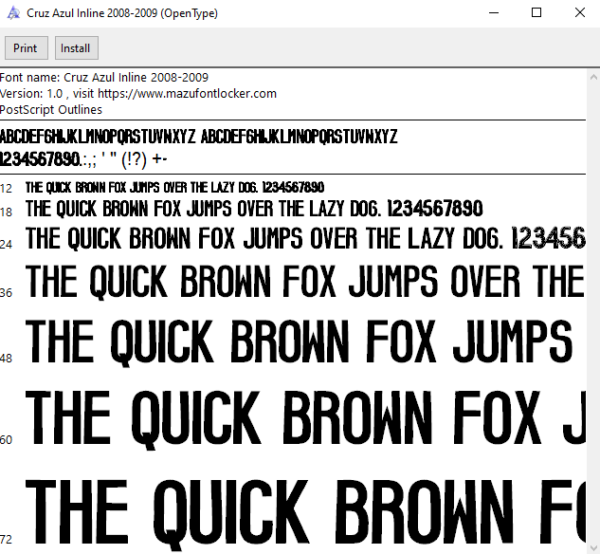The width and height of the screenshot is (600, 554).
Task: Click the '60' size label
Action: (x=6, y=440)
